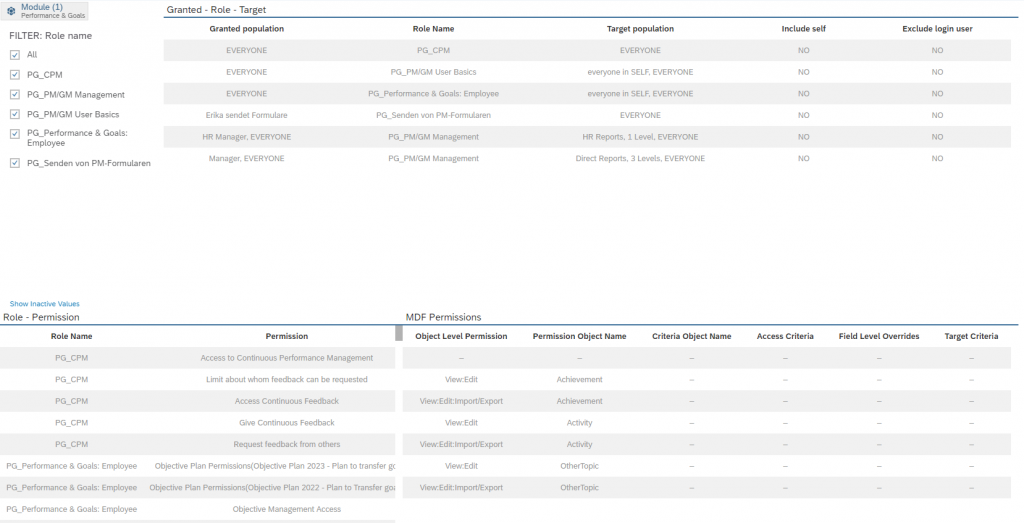Select the Manager, EVERYONE granted population cell
The image size is (1024, 523).
click(x=246, y=158)
